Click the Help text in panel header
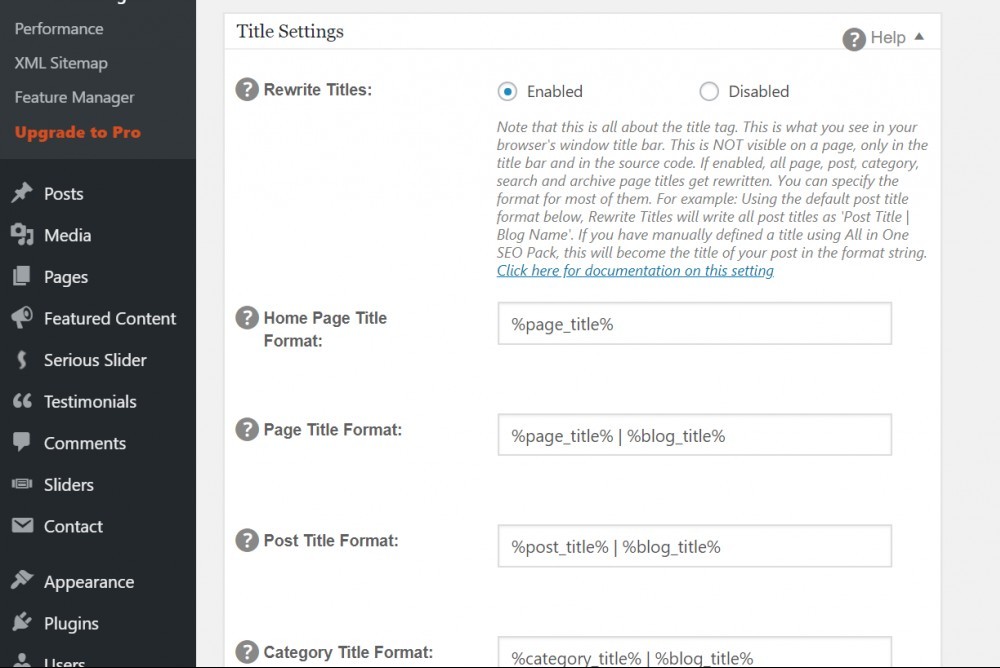The height and width of the screenshot is (668, 1000). [888, 38]
